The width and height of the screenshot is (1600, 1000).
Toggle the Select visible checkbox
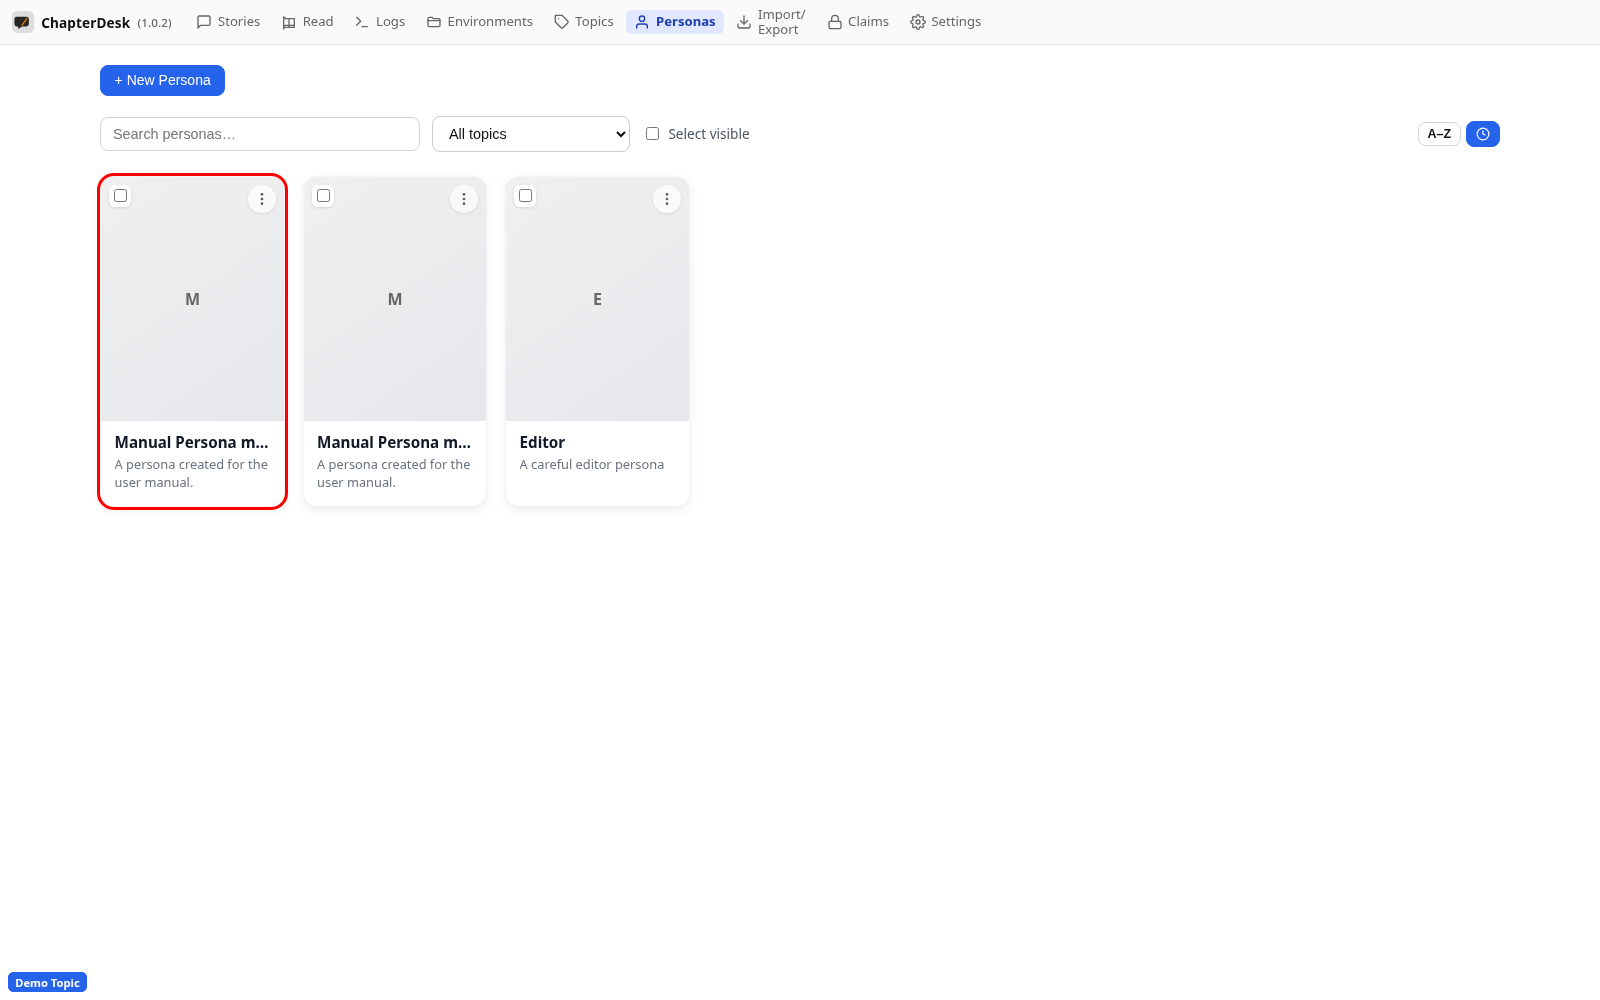click(652, 134)
